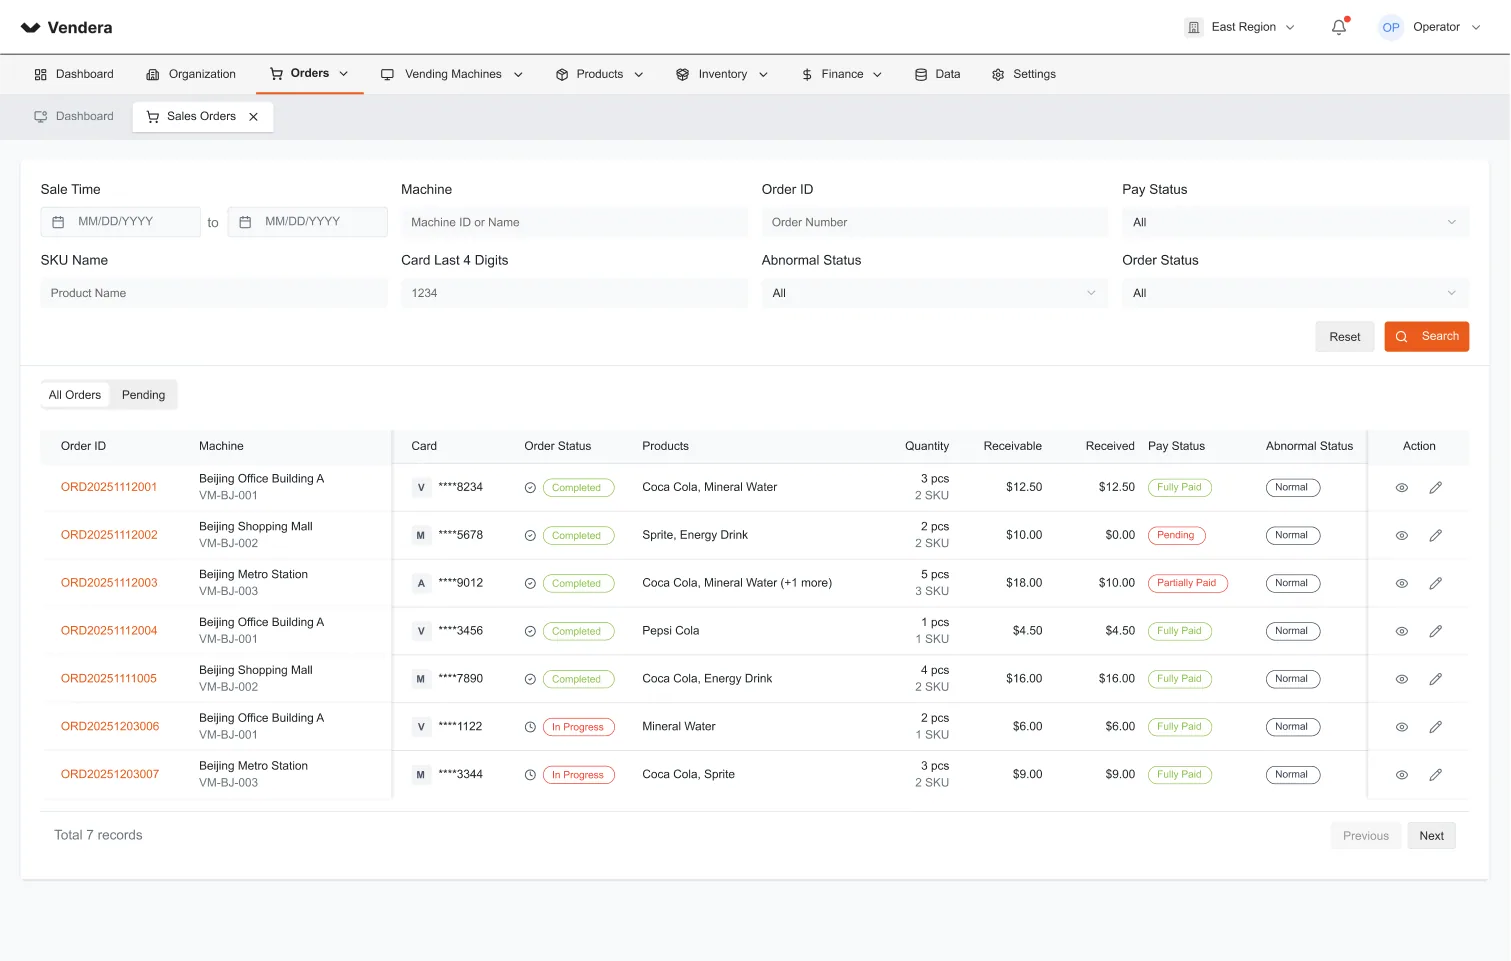
Task: Click the notification bell icon
Action: 1338,27
